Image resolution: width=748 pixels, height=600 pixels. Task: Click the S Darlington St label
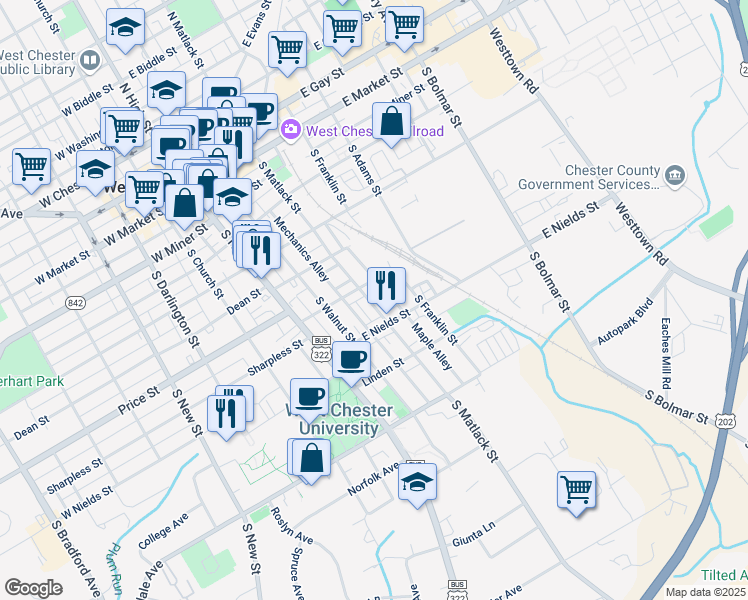pyautogui.click(x=175, y=309)
